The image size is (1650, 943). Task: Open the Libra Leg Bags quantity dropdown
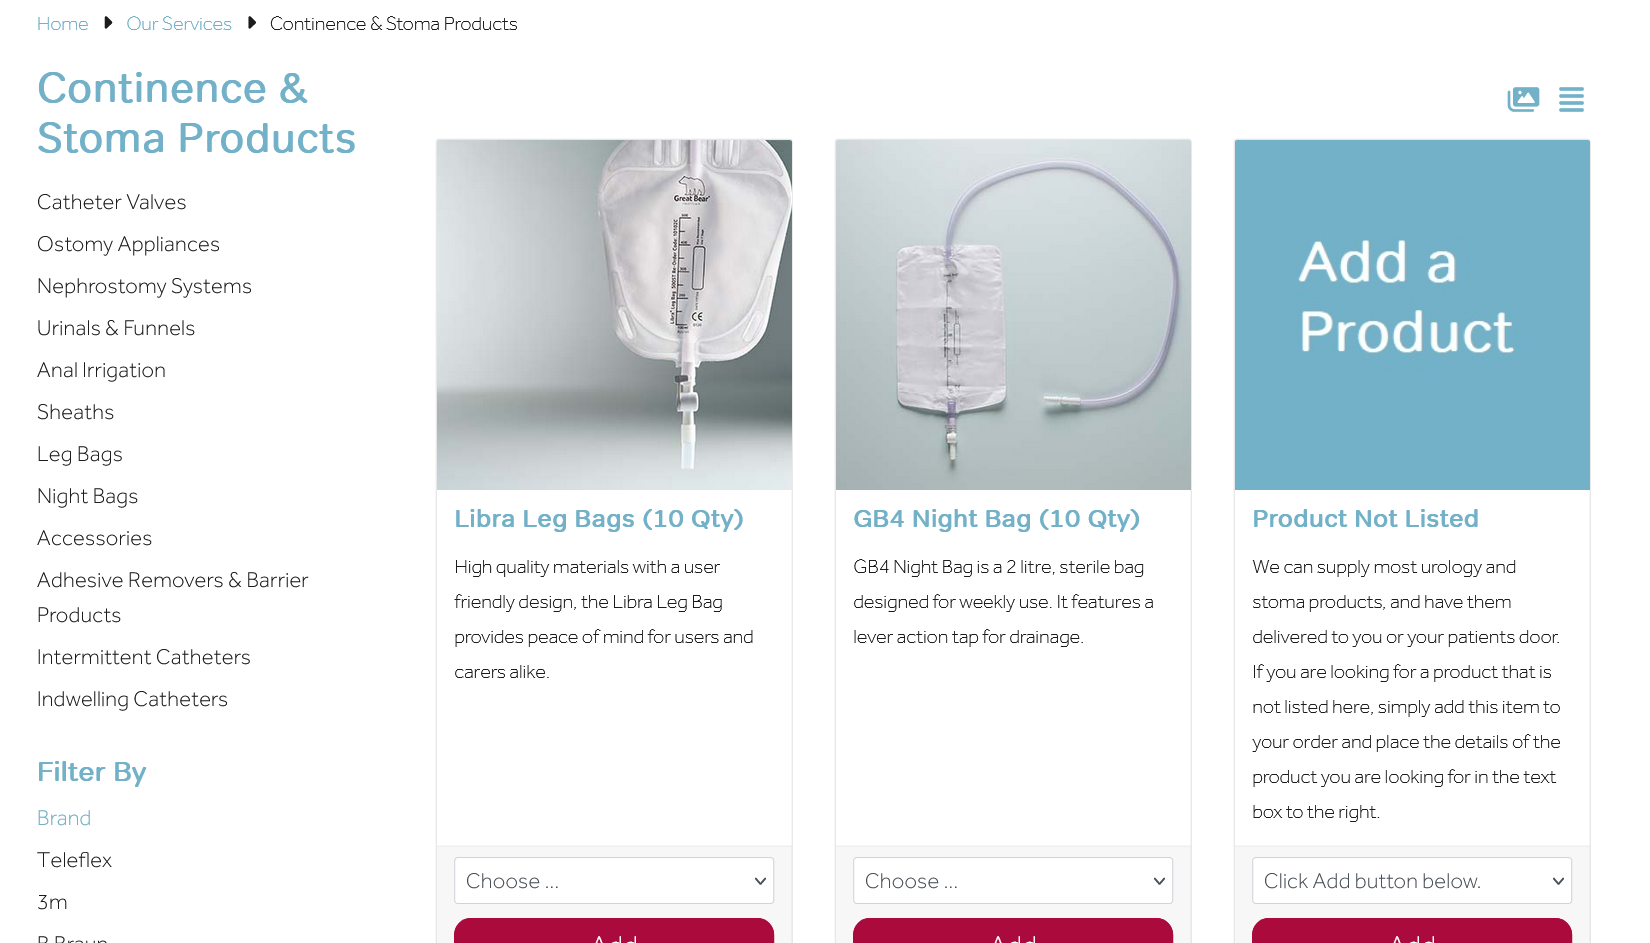coord(614,881)
